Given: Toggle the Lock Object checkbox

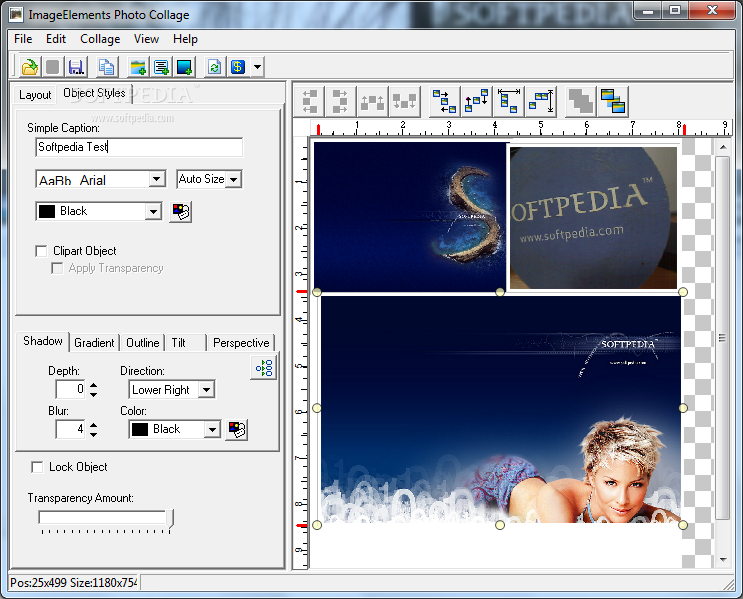Looking at the screenshot, I should (37, 467).
